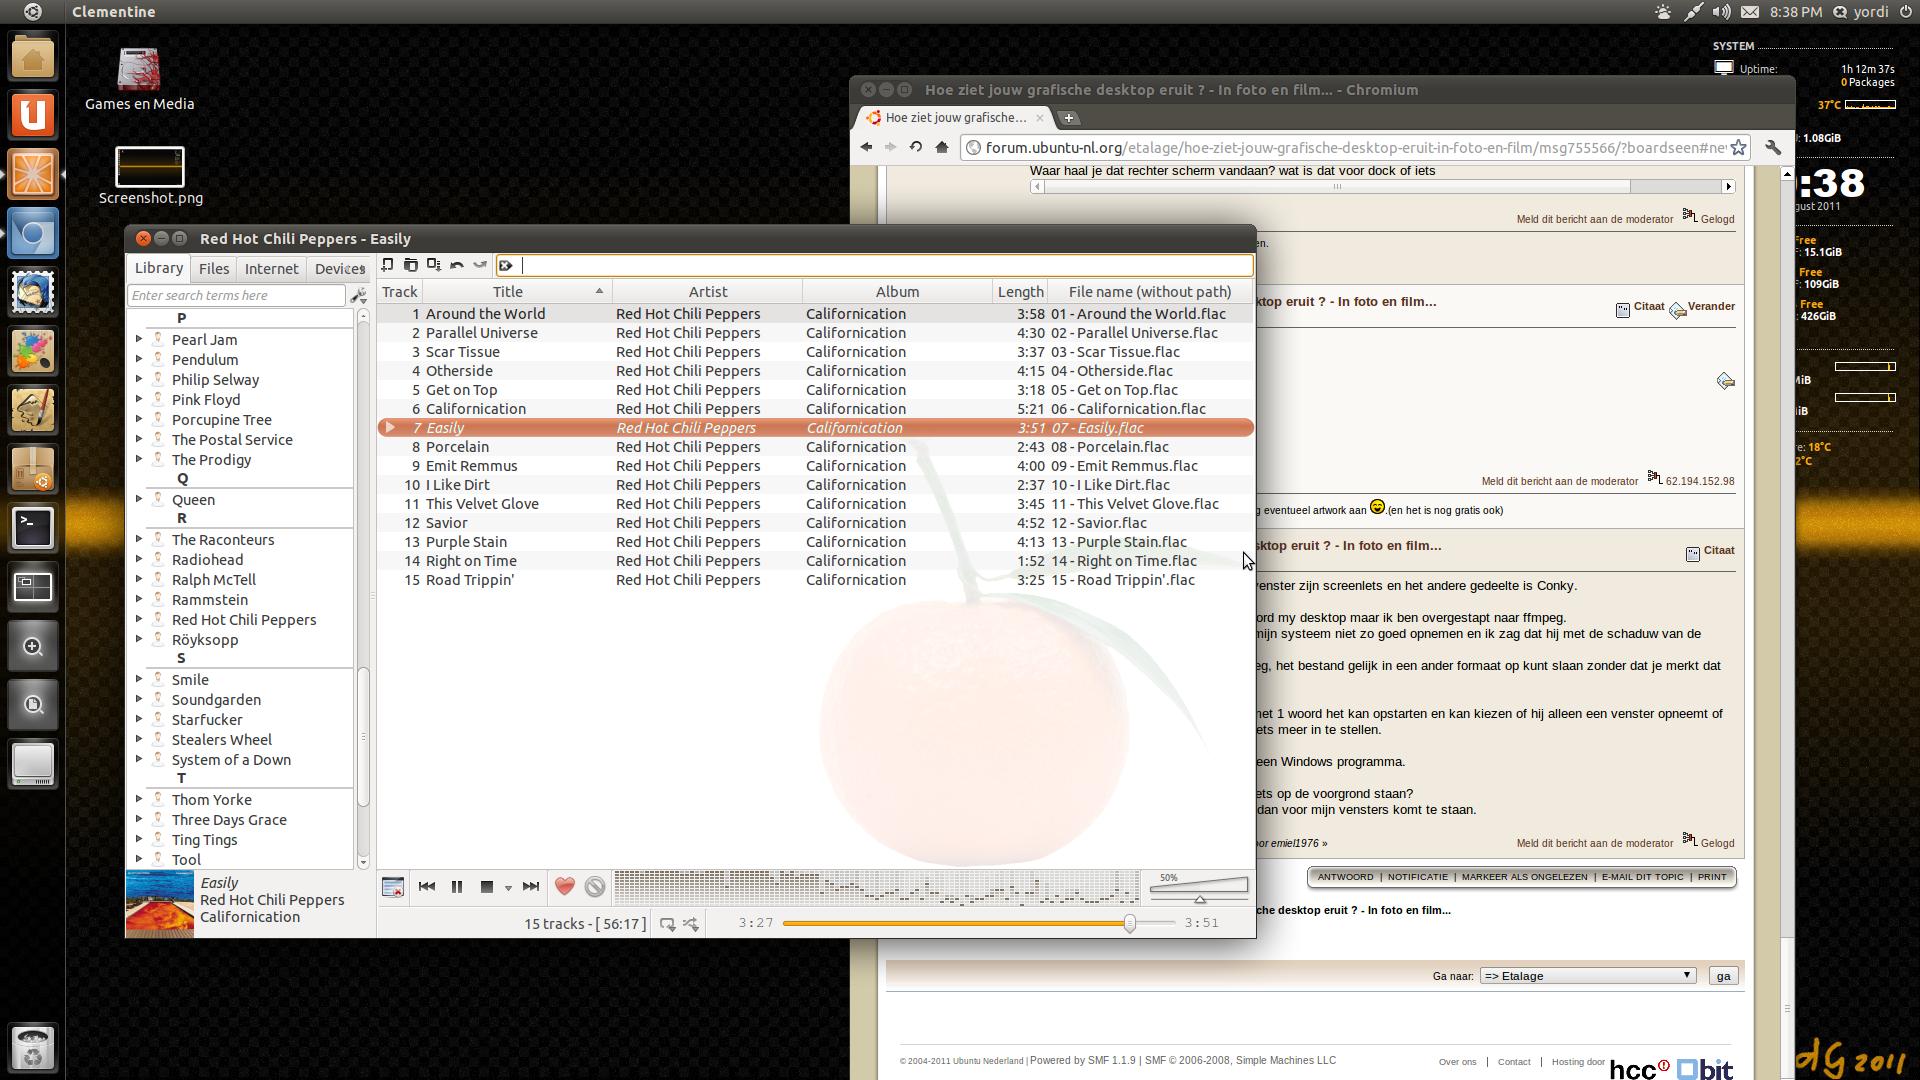Screen dimensions: 1920x1080
Task: Select System of a Down in library
Action: (x=231, y=760)
